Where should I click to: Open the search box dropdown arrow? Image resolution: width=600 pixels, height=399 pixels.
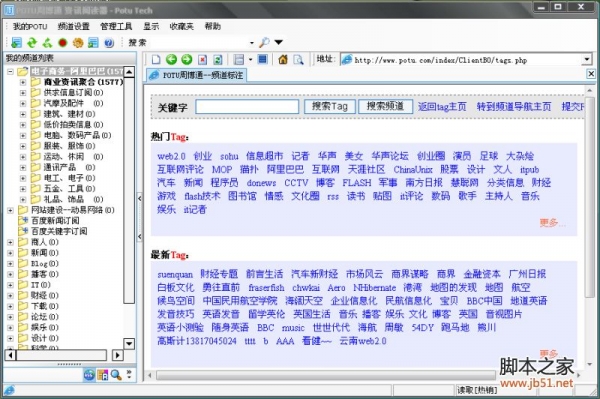(x=252, y=42)
